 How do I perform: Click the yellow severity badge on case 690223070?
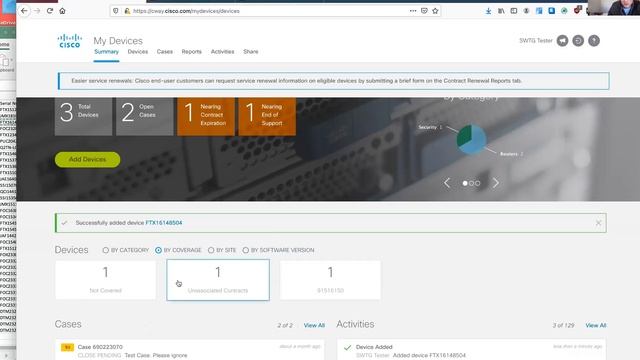pyautogui.click(x=67, y=347)
